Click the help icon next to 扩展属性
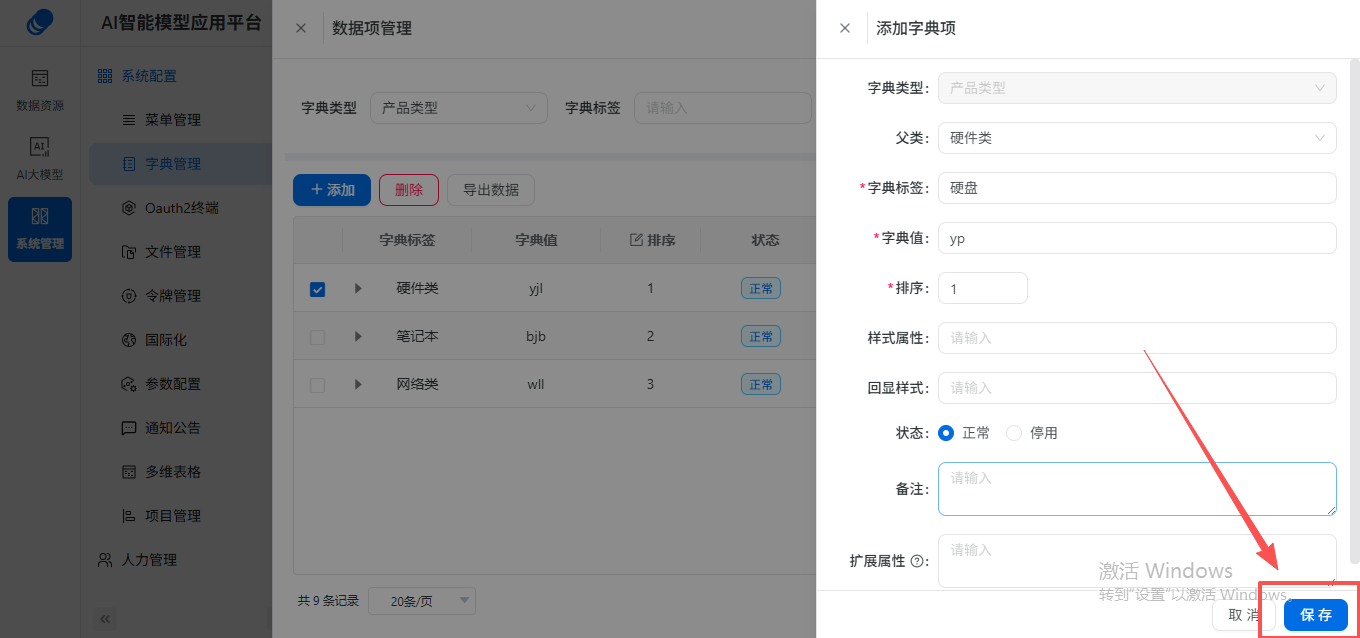The height and width of the screenshot is (638, 1360). point(916,562)
